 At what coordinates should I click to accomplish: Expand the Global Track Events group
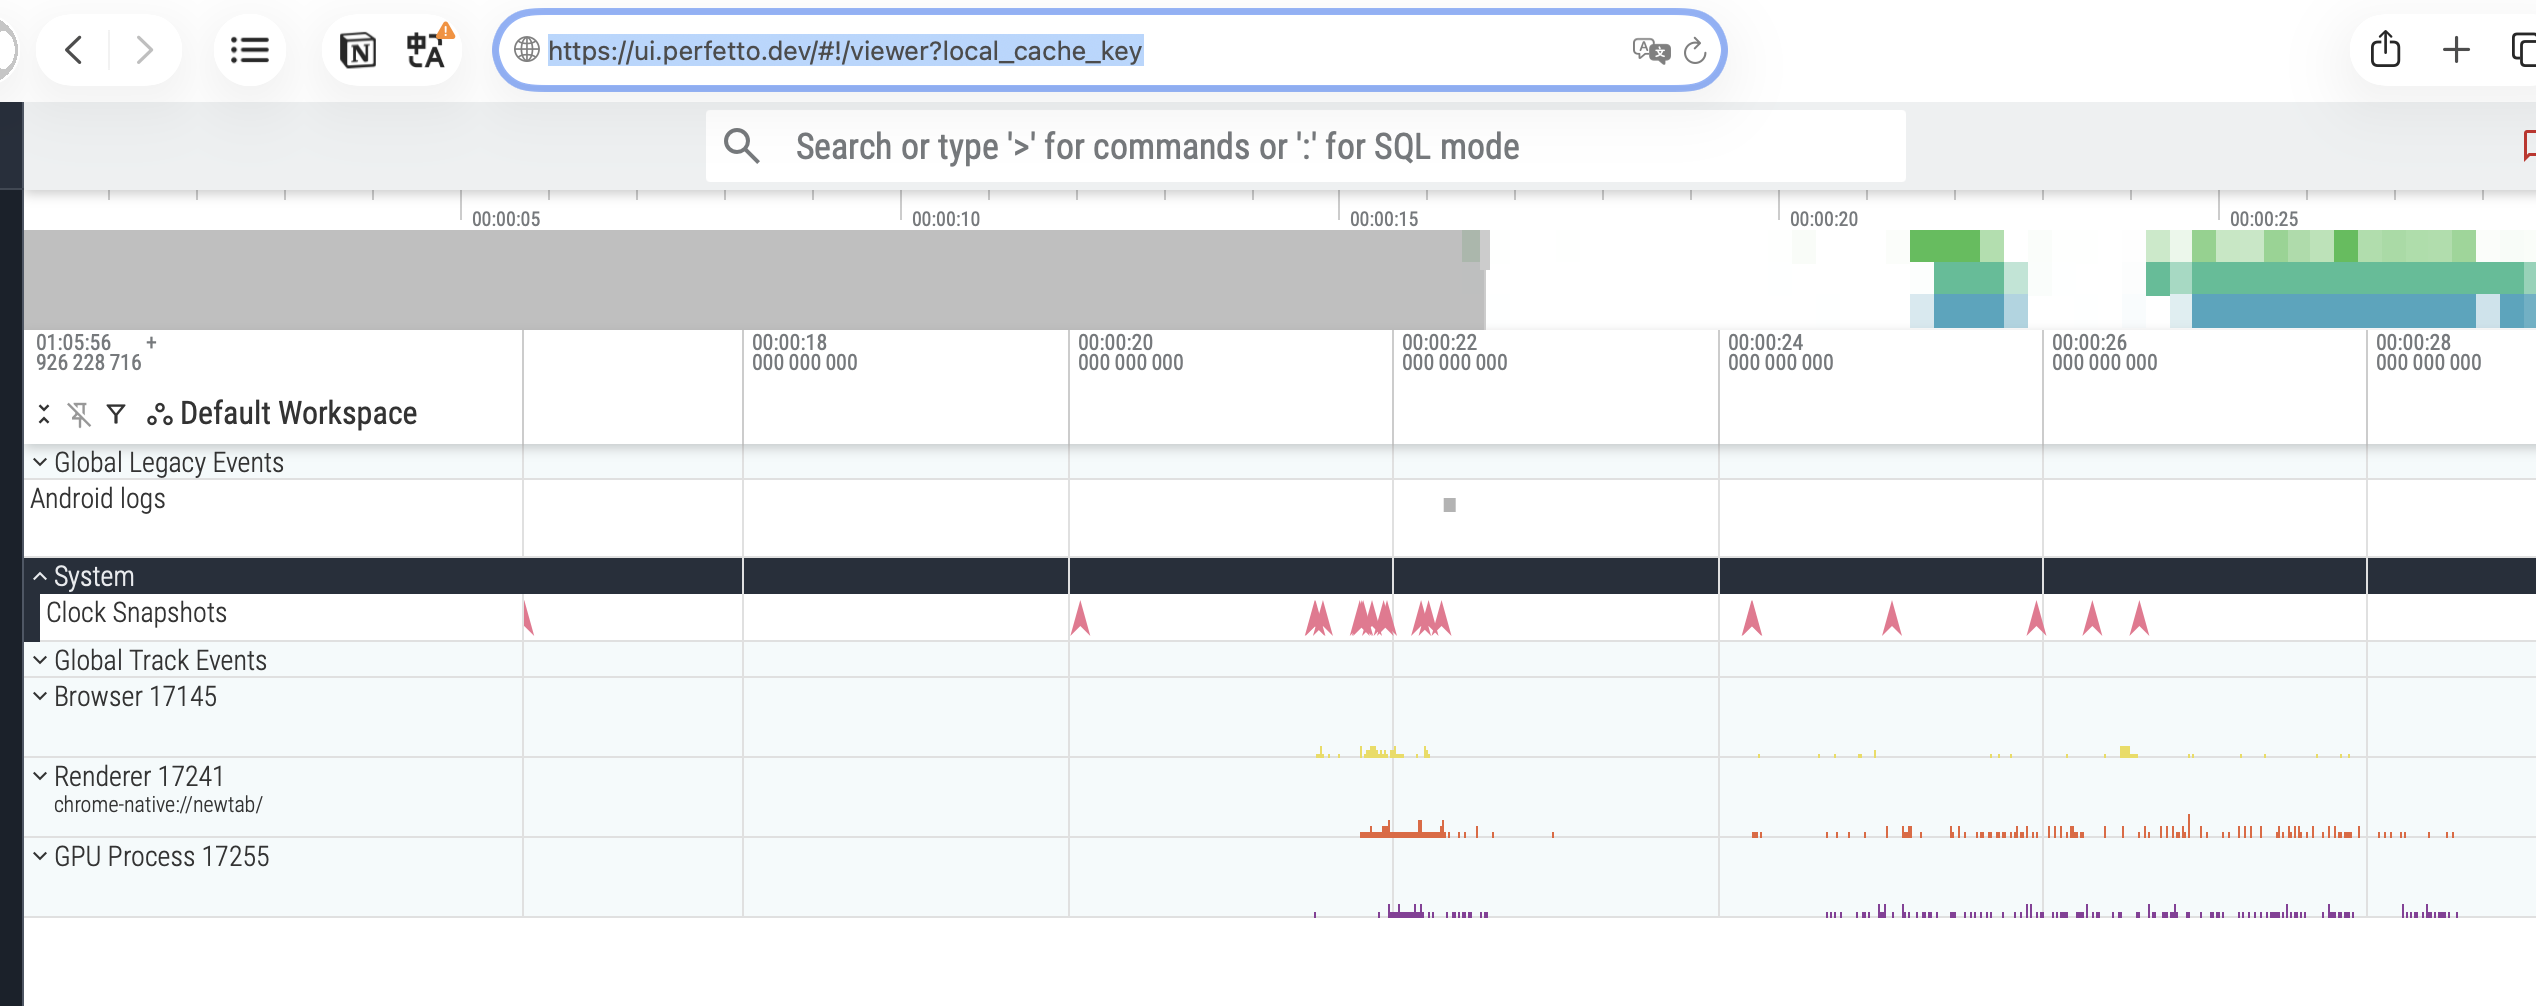click(x=40, y=660)
